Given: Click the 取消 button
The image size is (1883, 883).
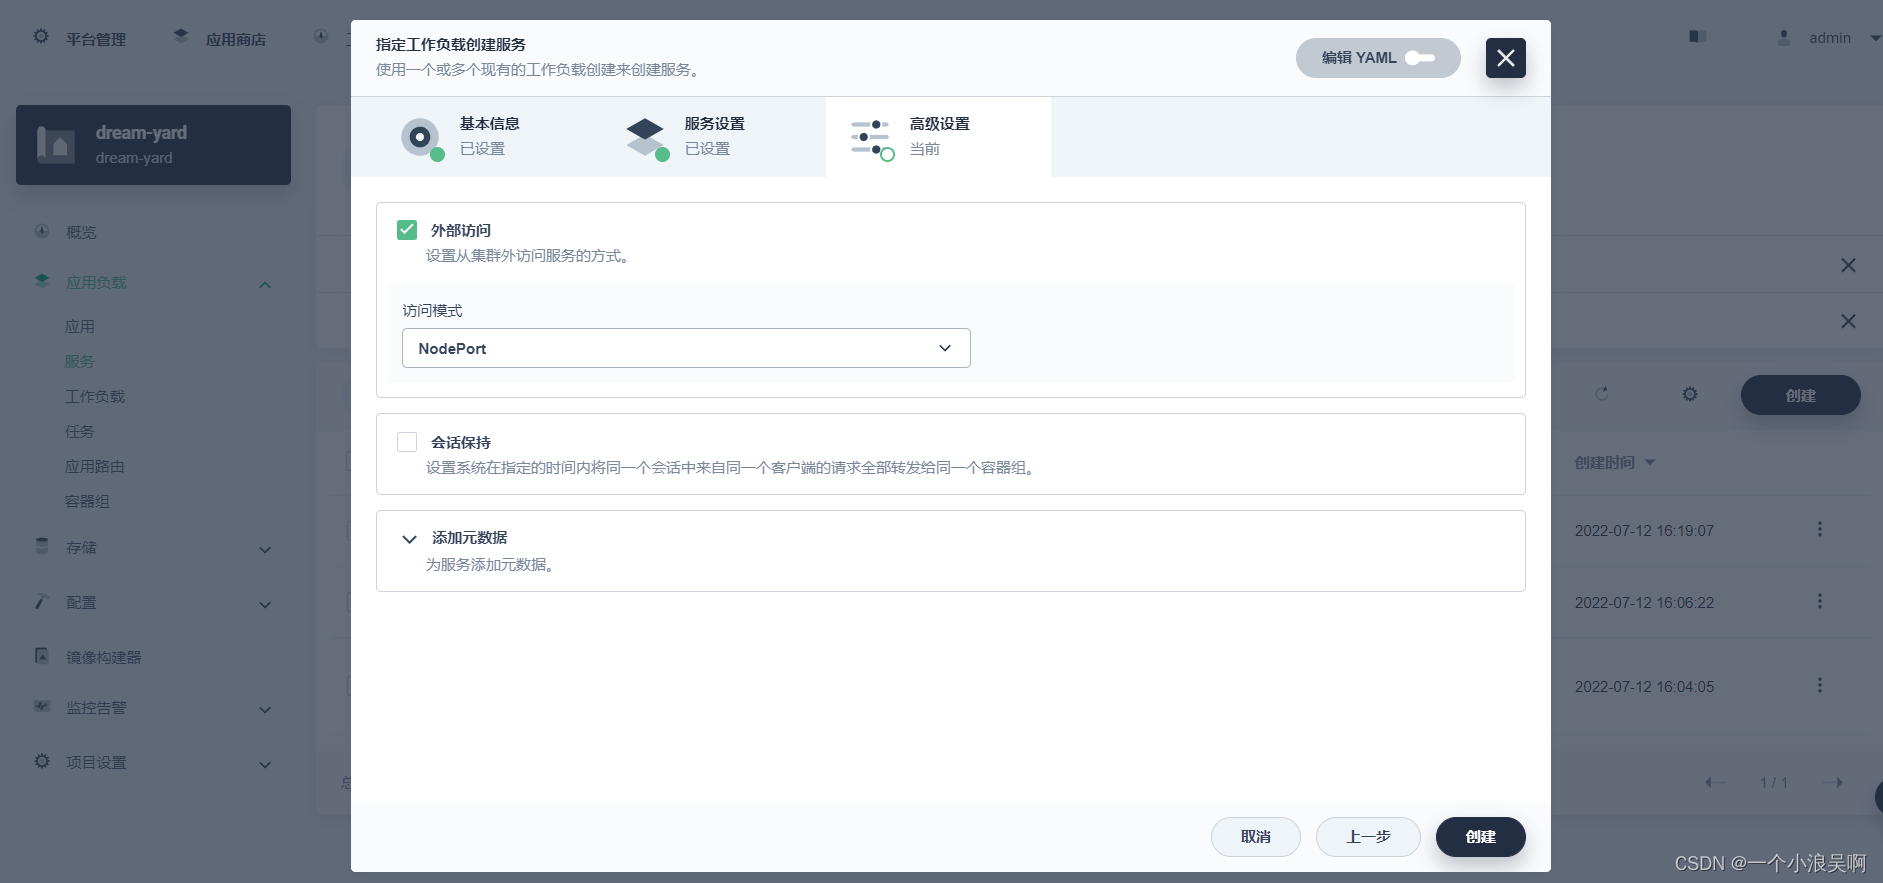Looking at the screenshot, I should point(1256,837).
